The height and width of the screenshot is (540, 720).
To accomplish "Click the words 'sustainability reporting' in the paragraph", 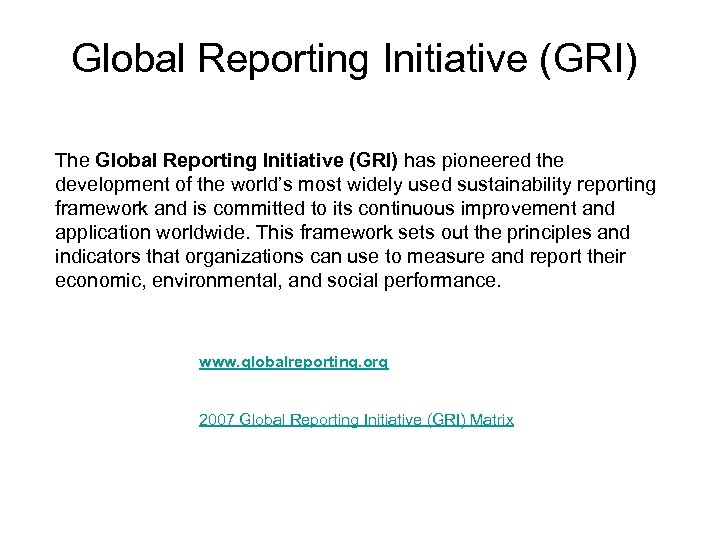I will tap(557, 185).
